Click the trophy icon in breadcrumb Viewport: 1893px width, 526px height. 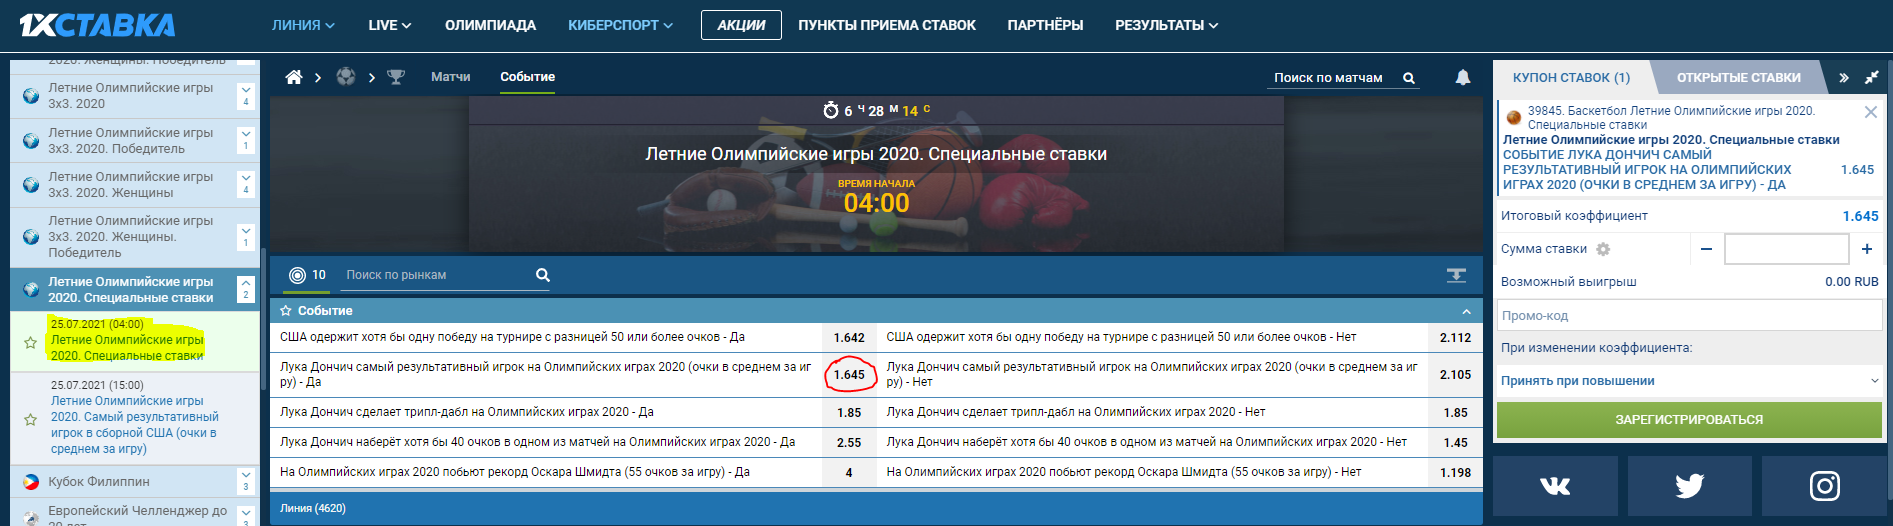click(396, 77)
